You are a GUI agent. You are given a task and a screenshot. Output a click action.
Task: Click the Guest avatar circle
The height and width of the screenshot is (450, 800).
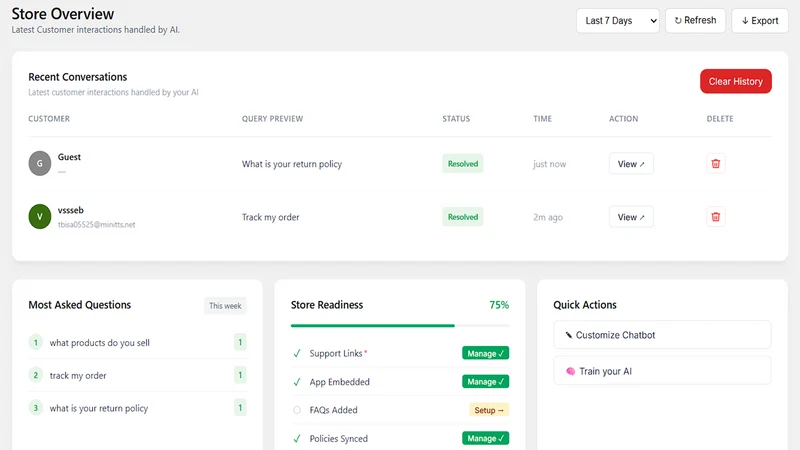click(x=40, y=163)
